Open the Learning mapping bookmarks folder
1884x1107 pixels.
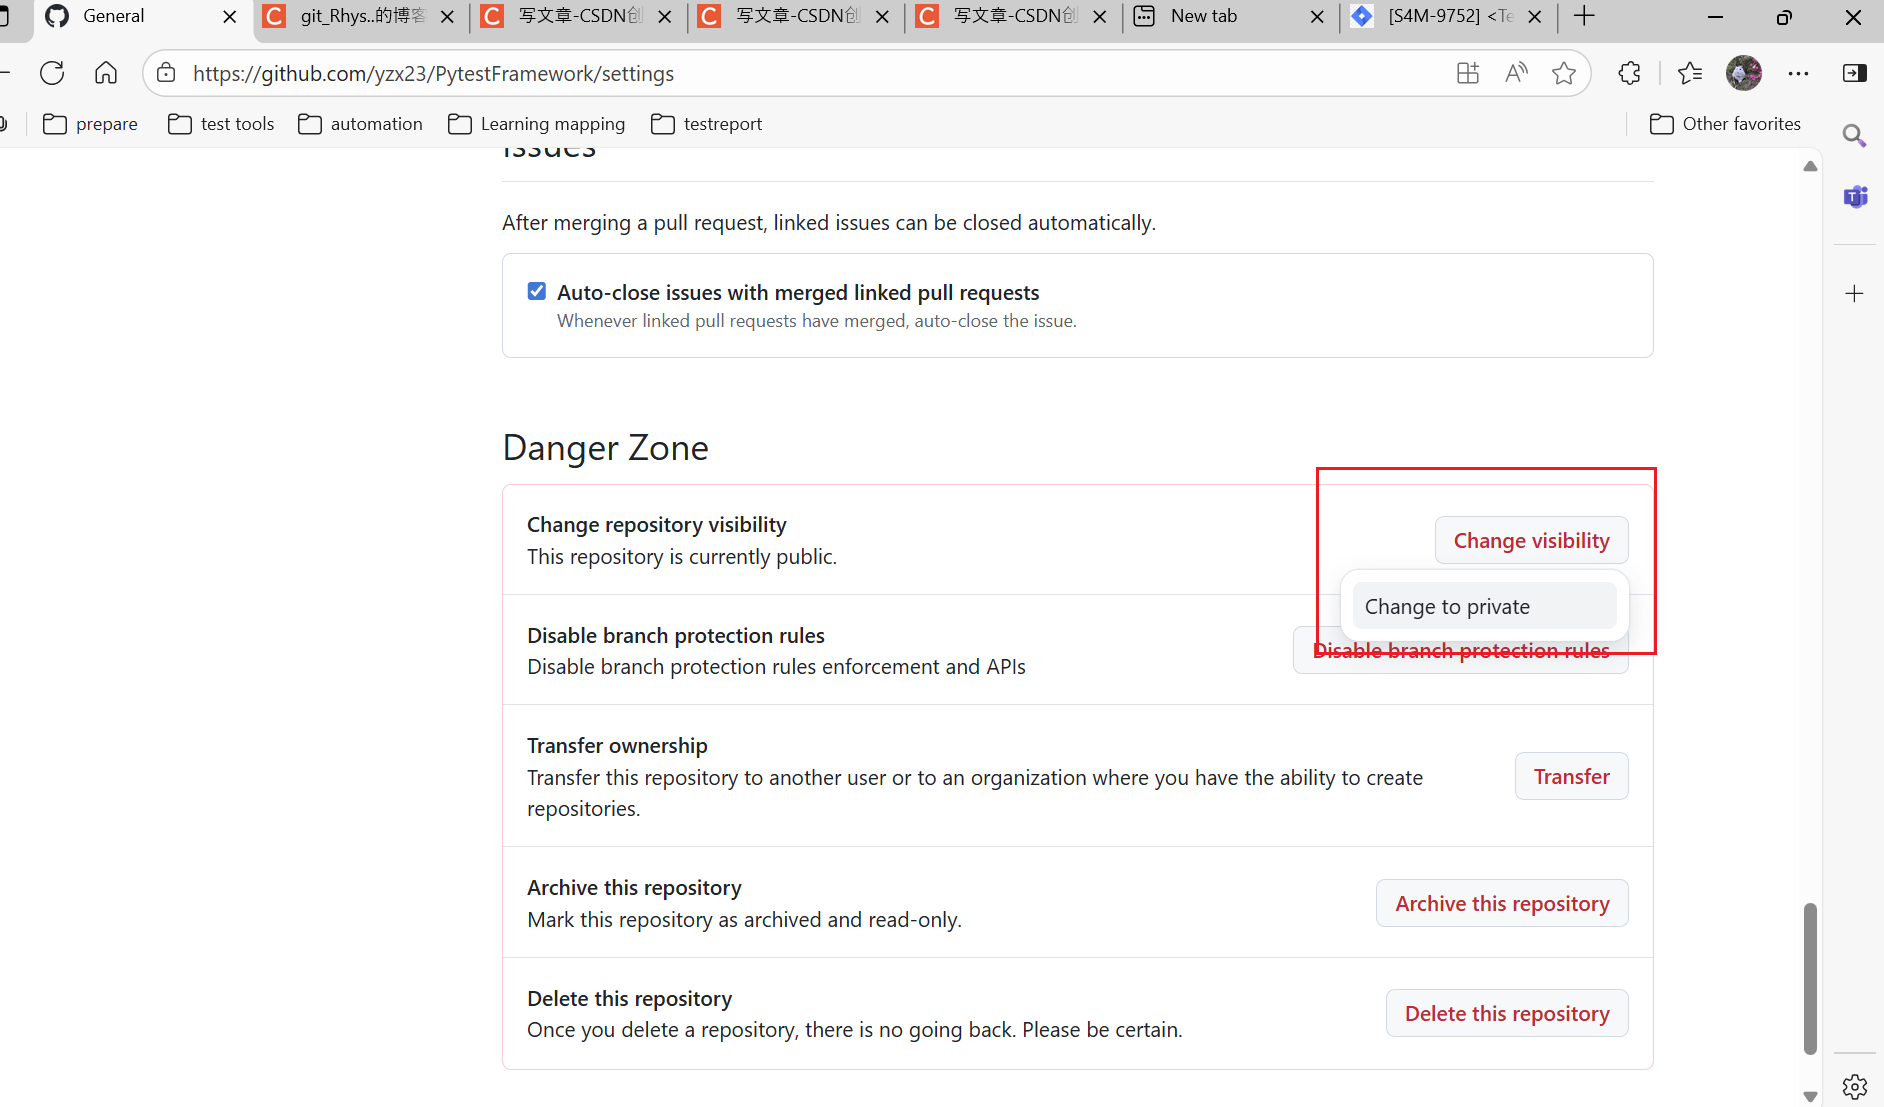click(x=537, y=123)
